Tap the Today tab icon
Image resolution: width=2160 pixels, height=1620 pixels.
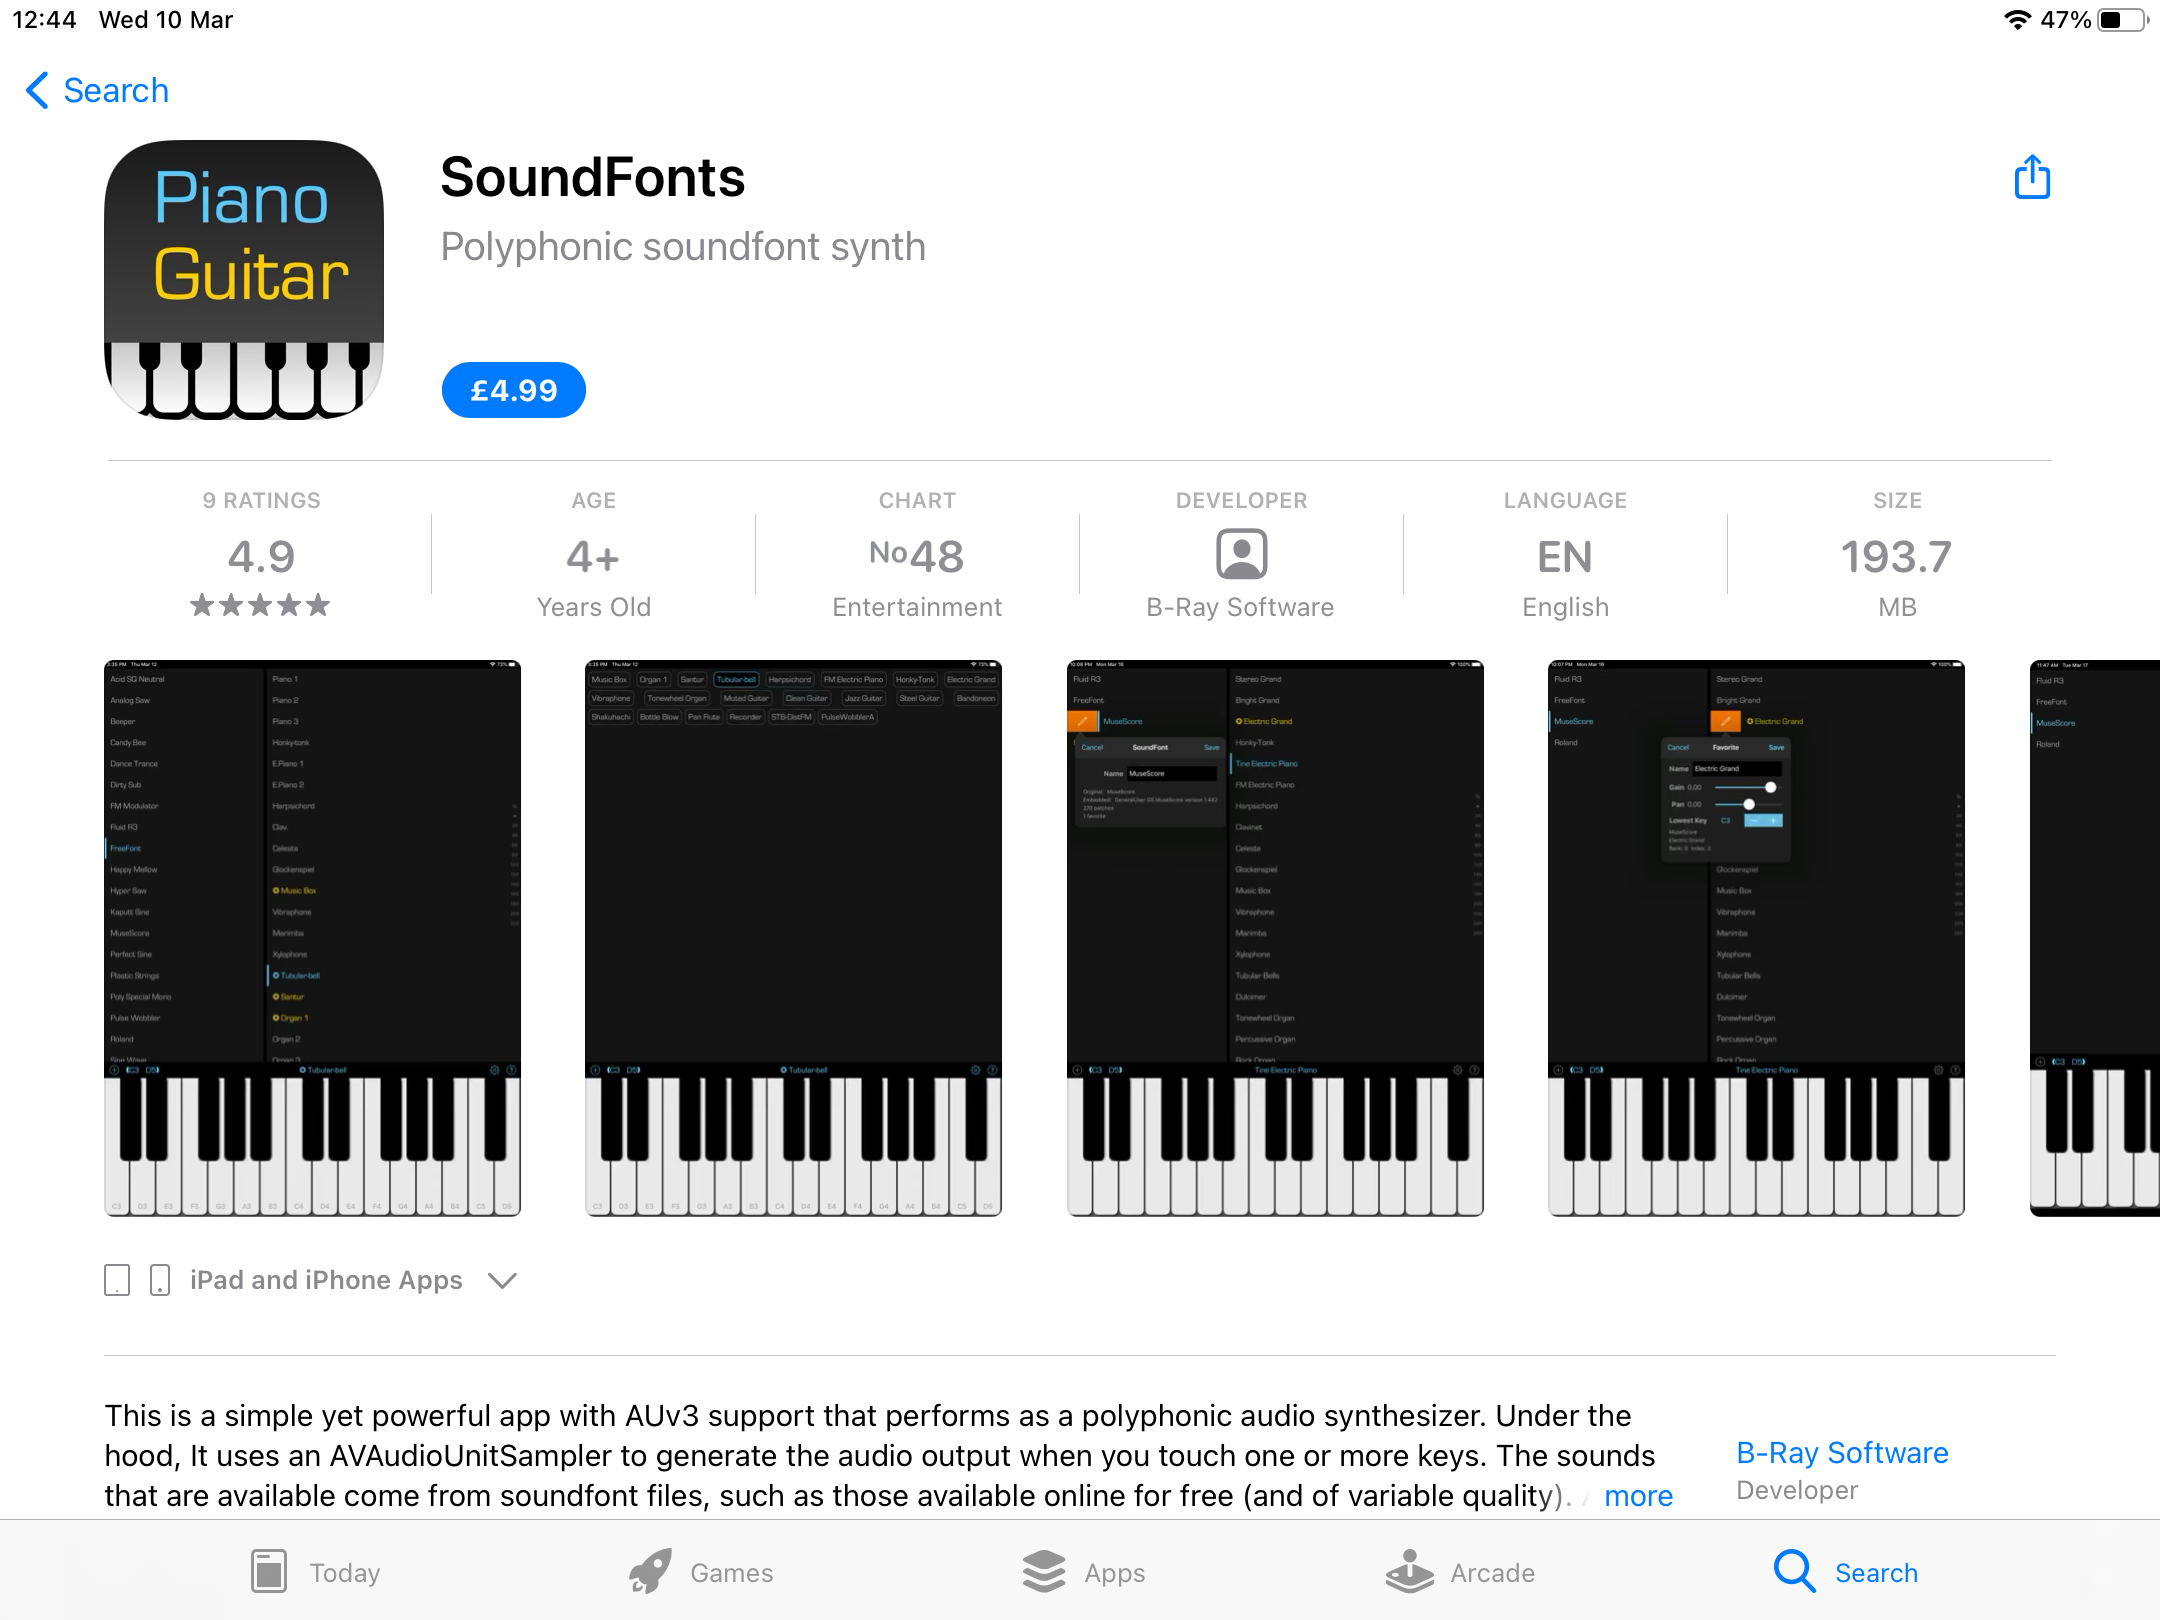coord(269,1571)
